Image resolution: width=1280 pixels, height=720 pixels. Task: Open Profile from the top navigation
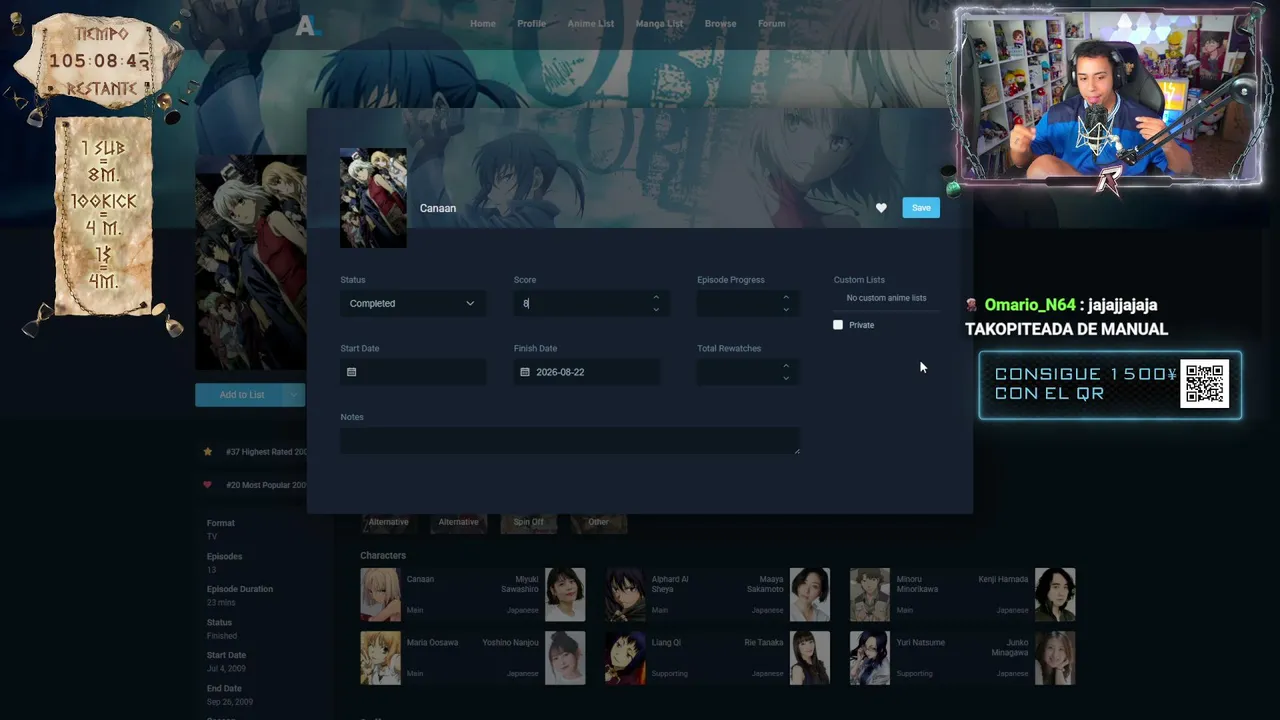click(x=532, y=24)
